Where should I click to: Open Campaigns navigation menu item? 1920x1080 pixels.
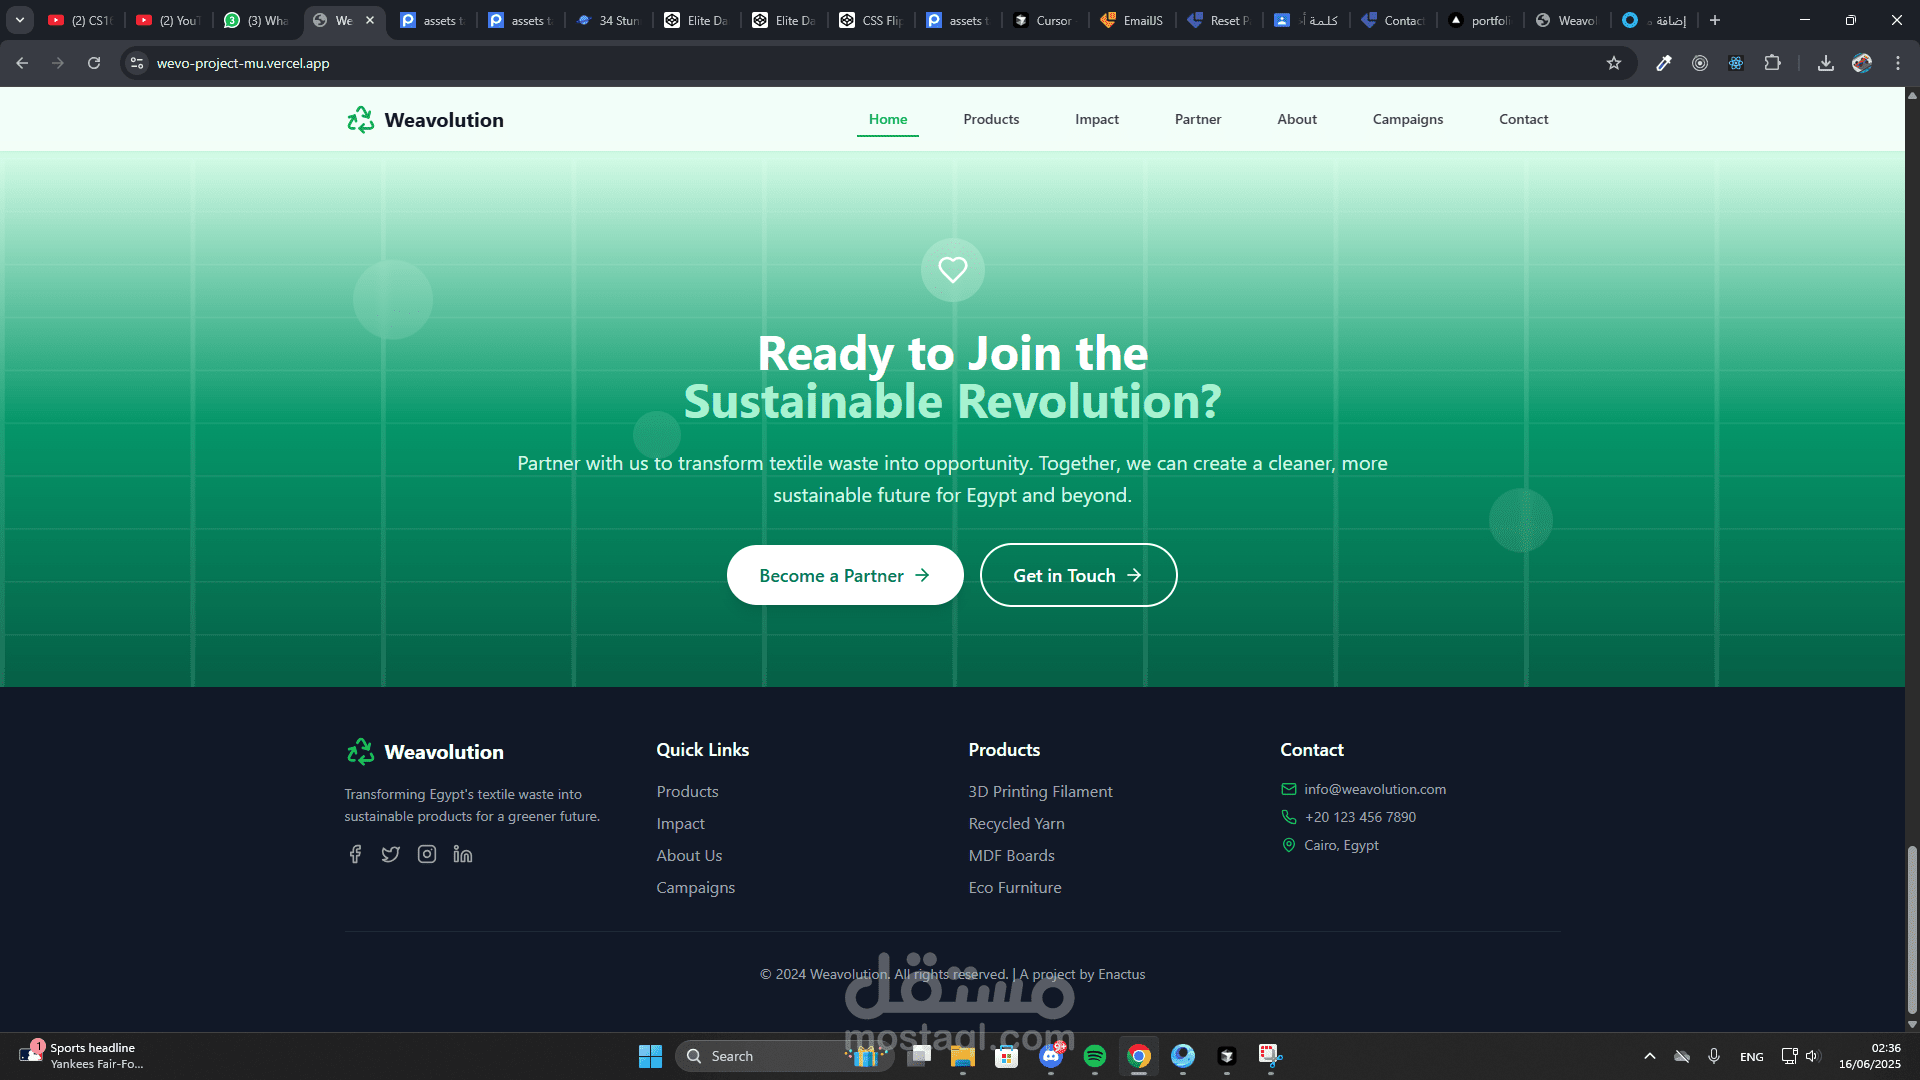1407,119
